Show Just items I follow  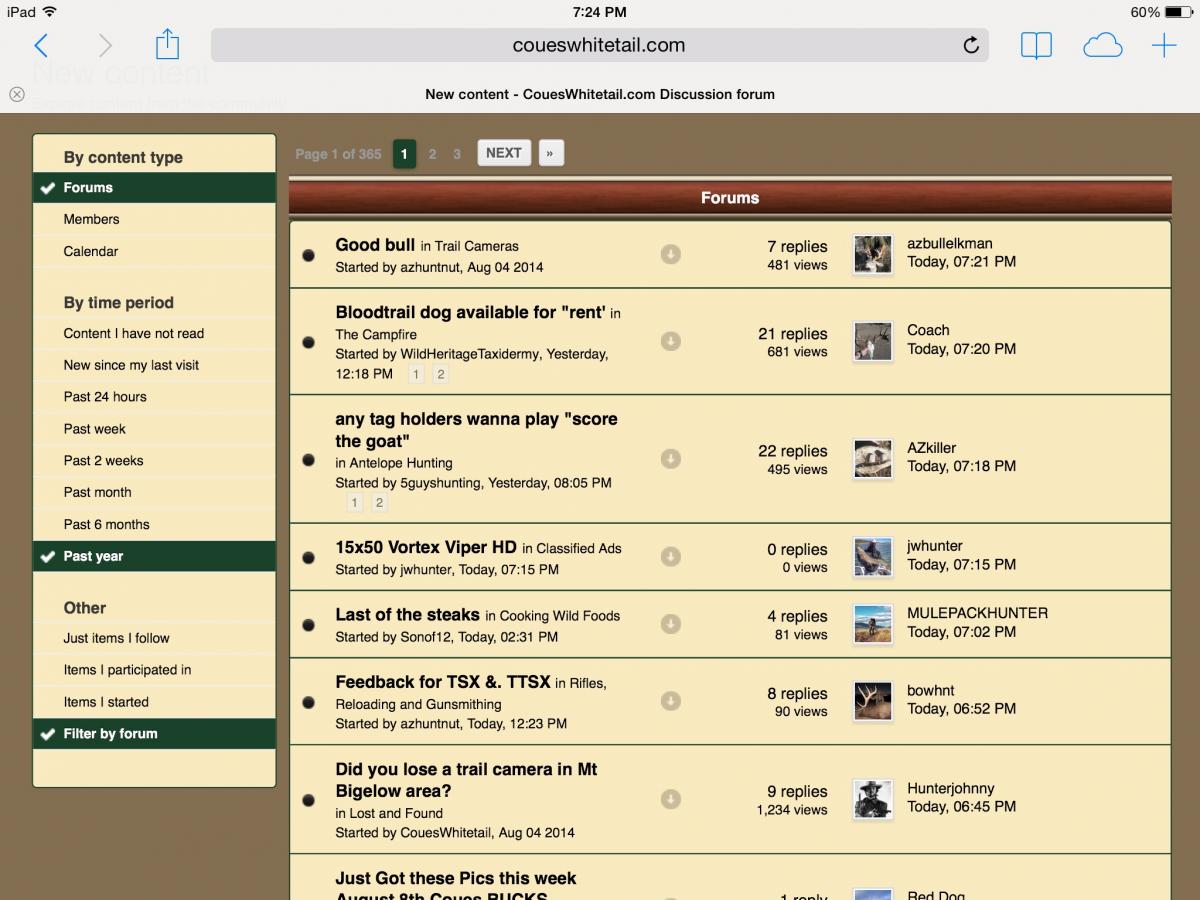coord(154,638)
